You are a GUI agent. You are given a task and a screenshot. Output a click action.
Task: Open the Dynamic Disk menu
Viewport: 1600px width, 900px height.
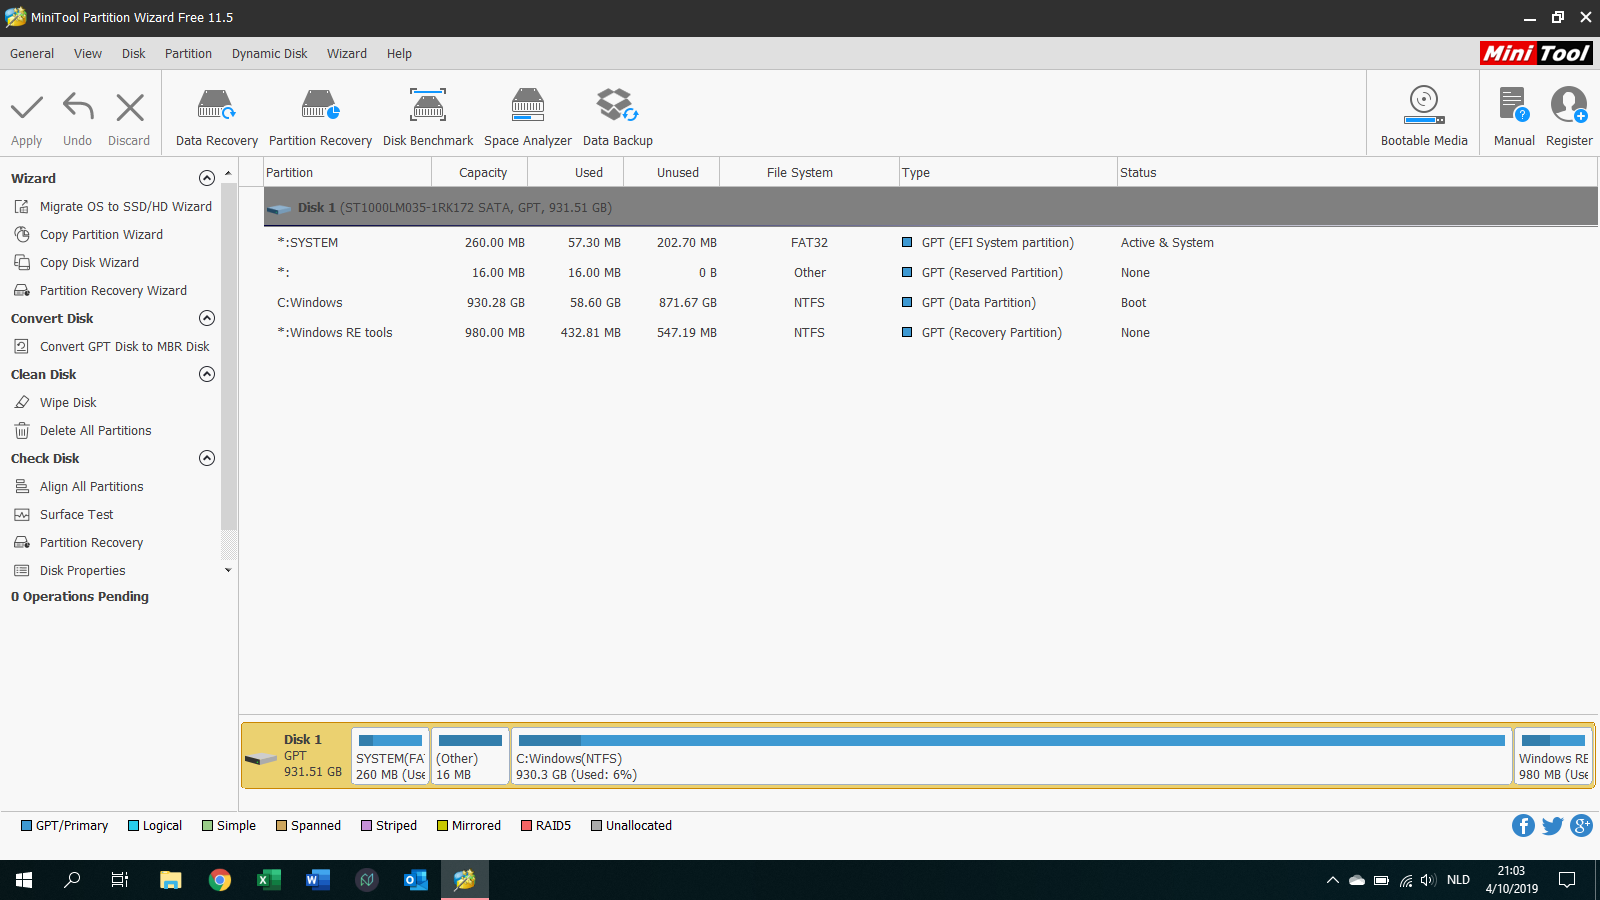point(269,54)
